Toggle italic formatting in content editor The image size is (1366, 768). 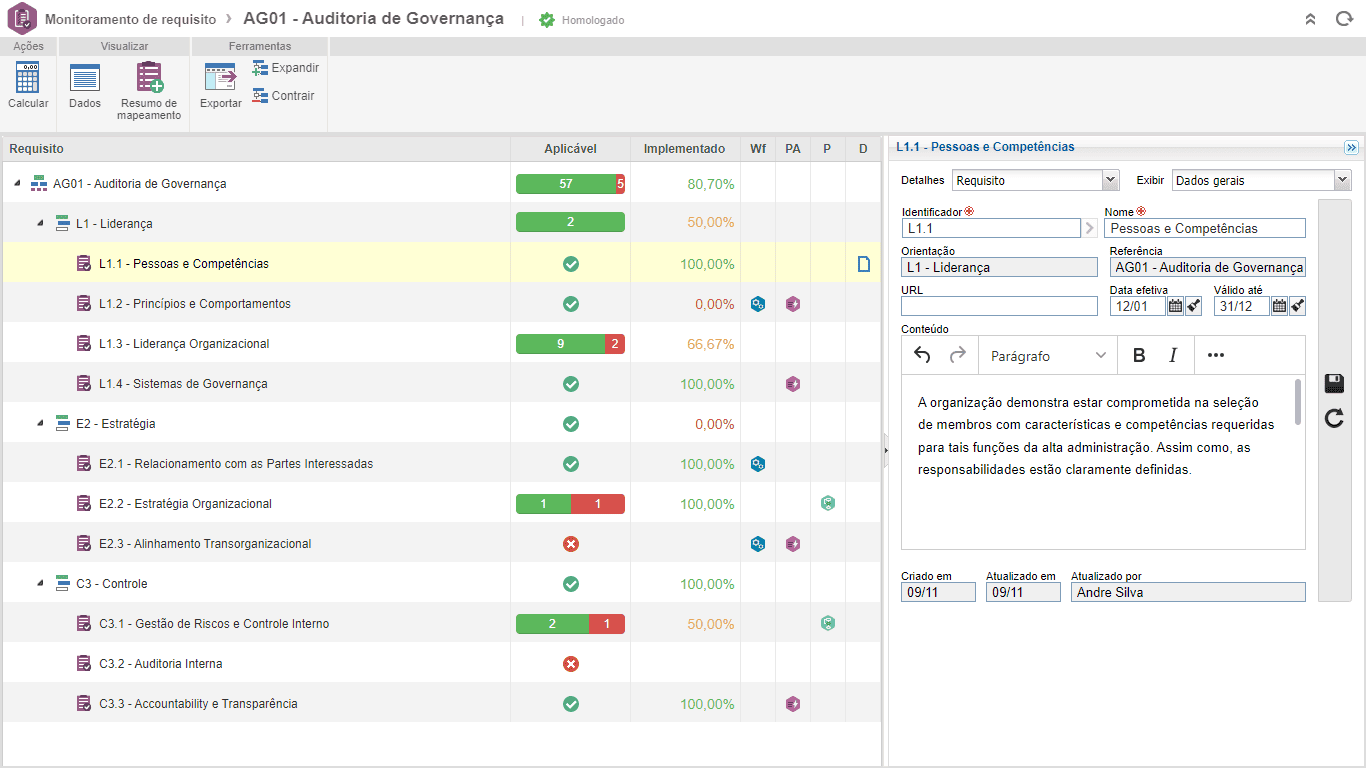1173,355
